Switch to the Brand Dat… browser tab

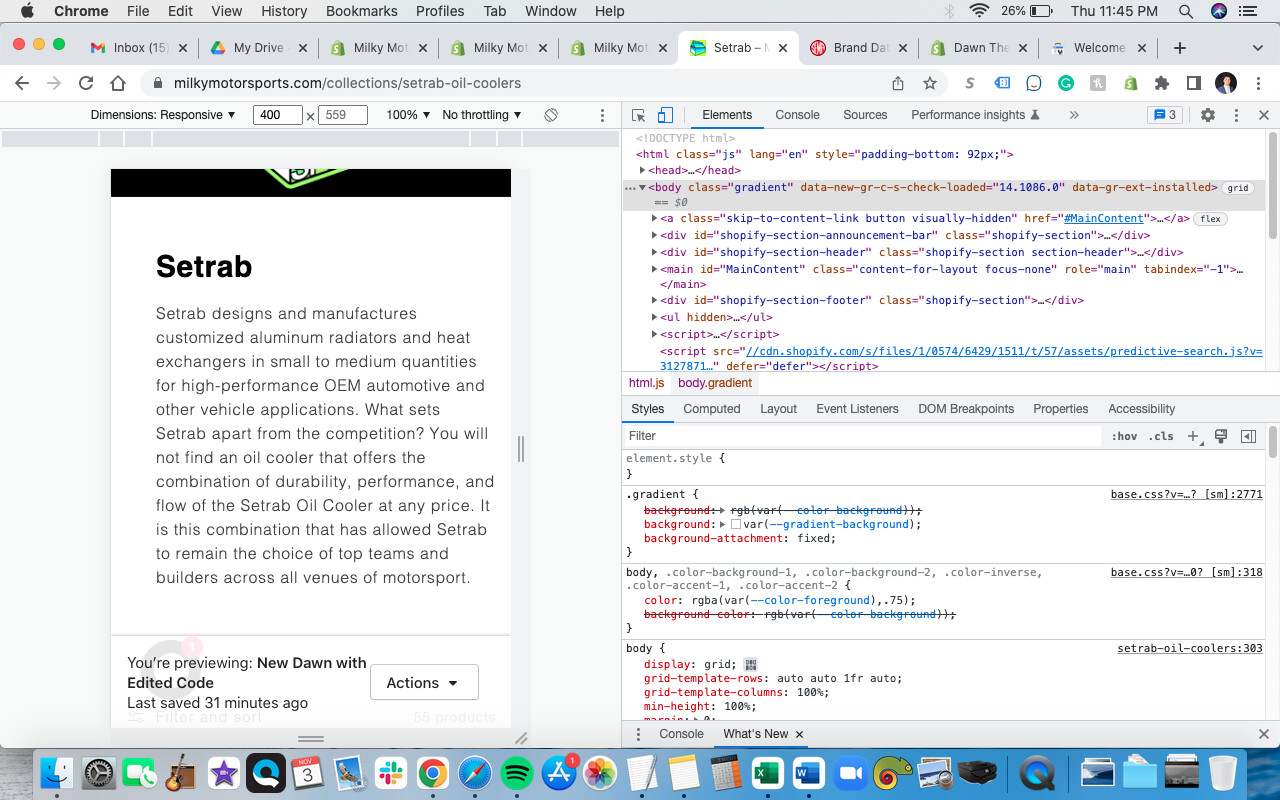[x=859, y=48]
